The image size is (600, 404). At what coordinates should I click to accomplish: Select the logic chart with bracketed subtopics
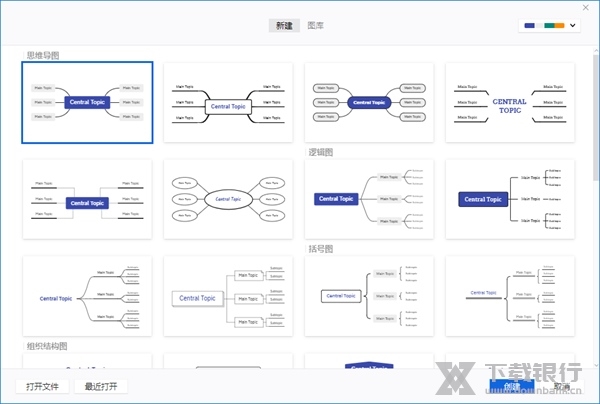[x=510, y=199]
